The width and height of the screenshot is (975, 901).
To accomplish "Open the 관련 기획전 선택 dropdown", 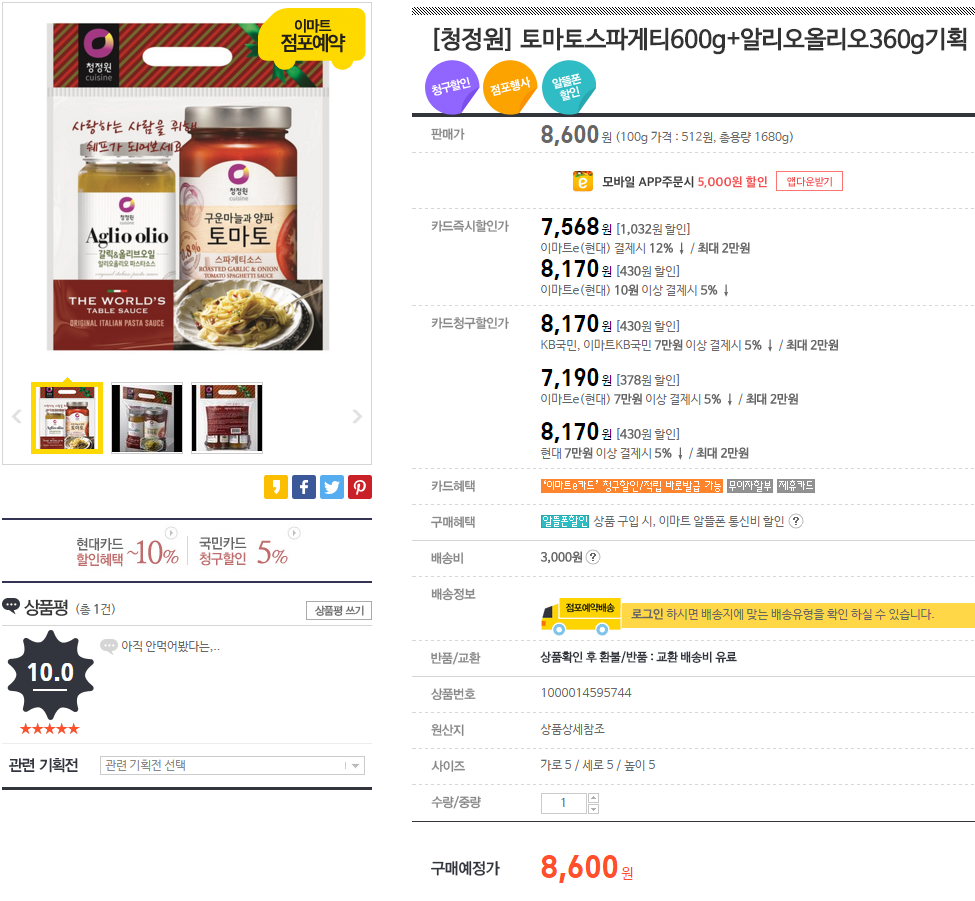I will click(x=233, y=765).
